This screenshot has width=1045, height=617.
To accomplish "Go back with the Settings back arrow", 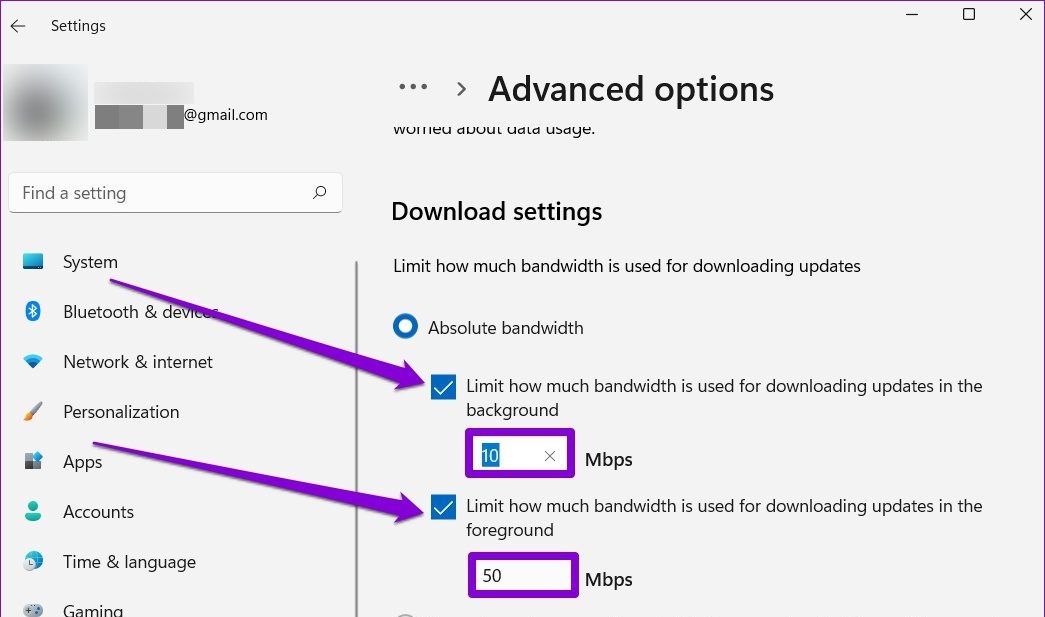I will click(18, 26).
